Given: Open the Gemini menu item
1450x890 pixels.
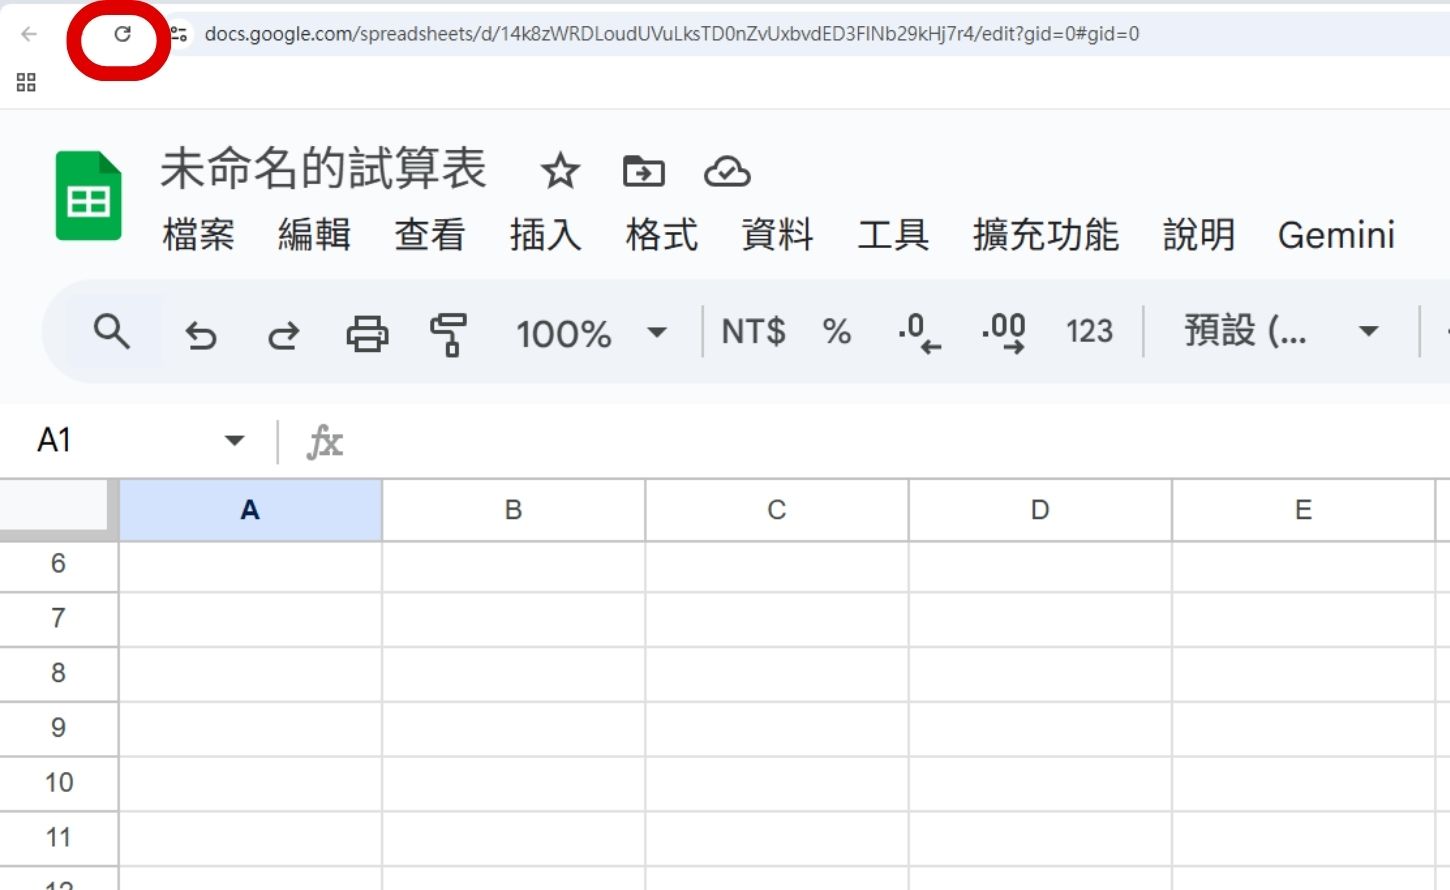Looking at the screenshot, I should click(x=1336, y=236).
